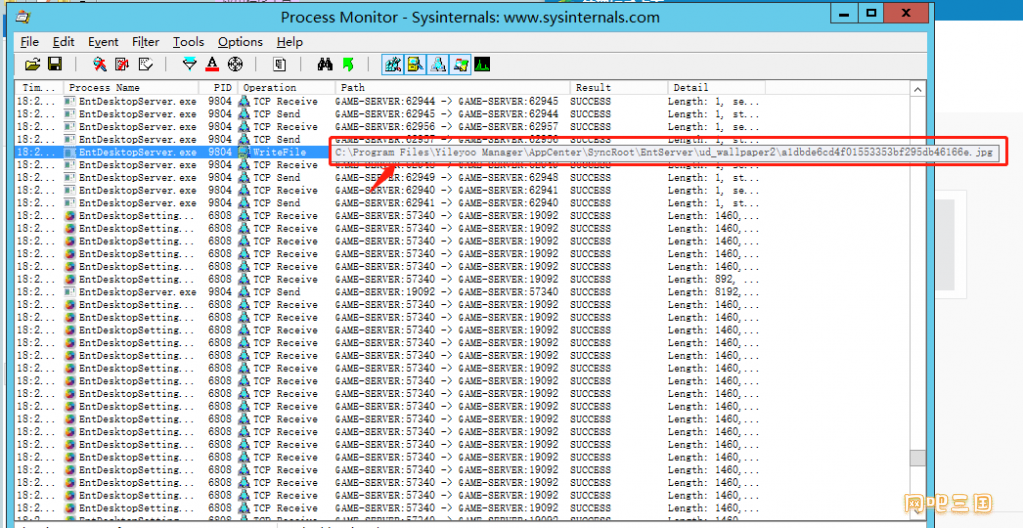Select the highlighted WriteFile operation cell
Screen dimensions: 1023x528
coord(279,152)
